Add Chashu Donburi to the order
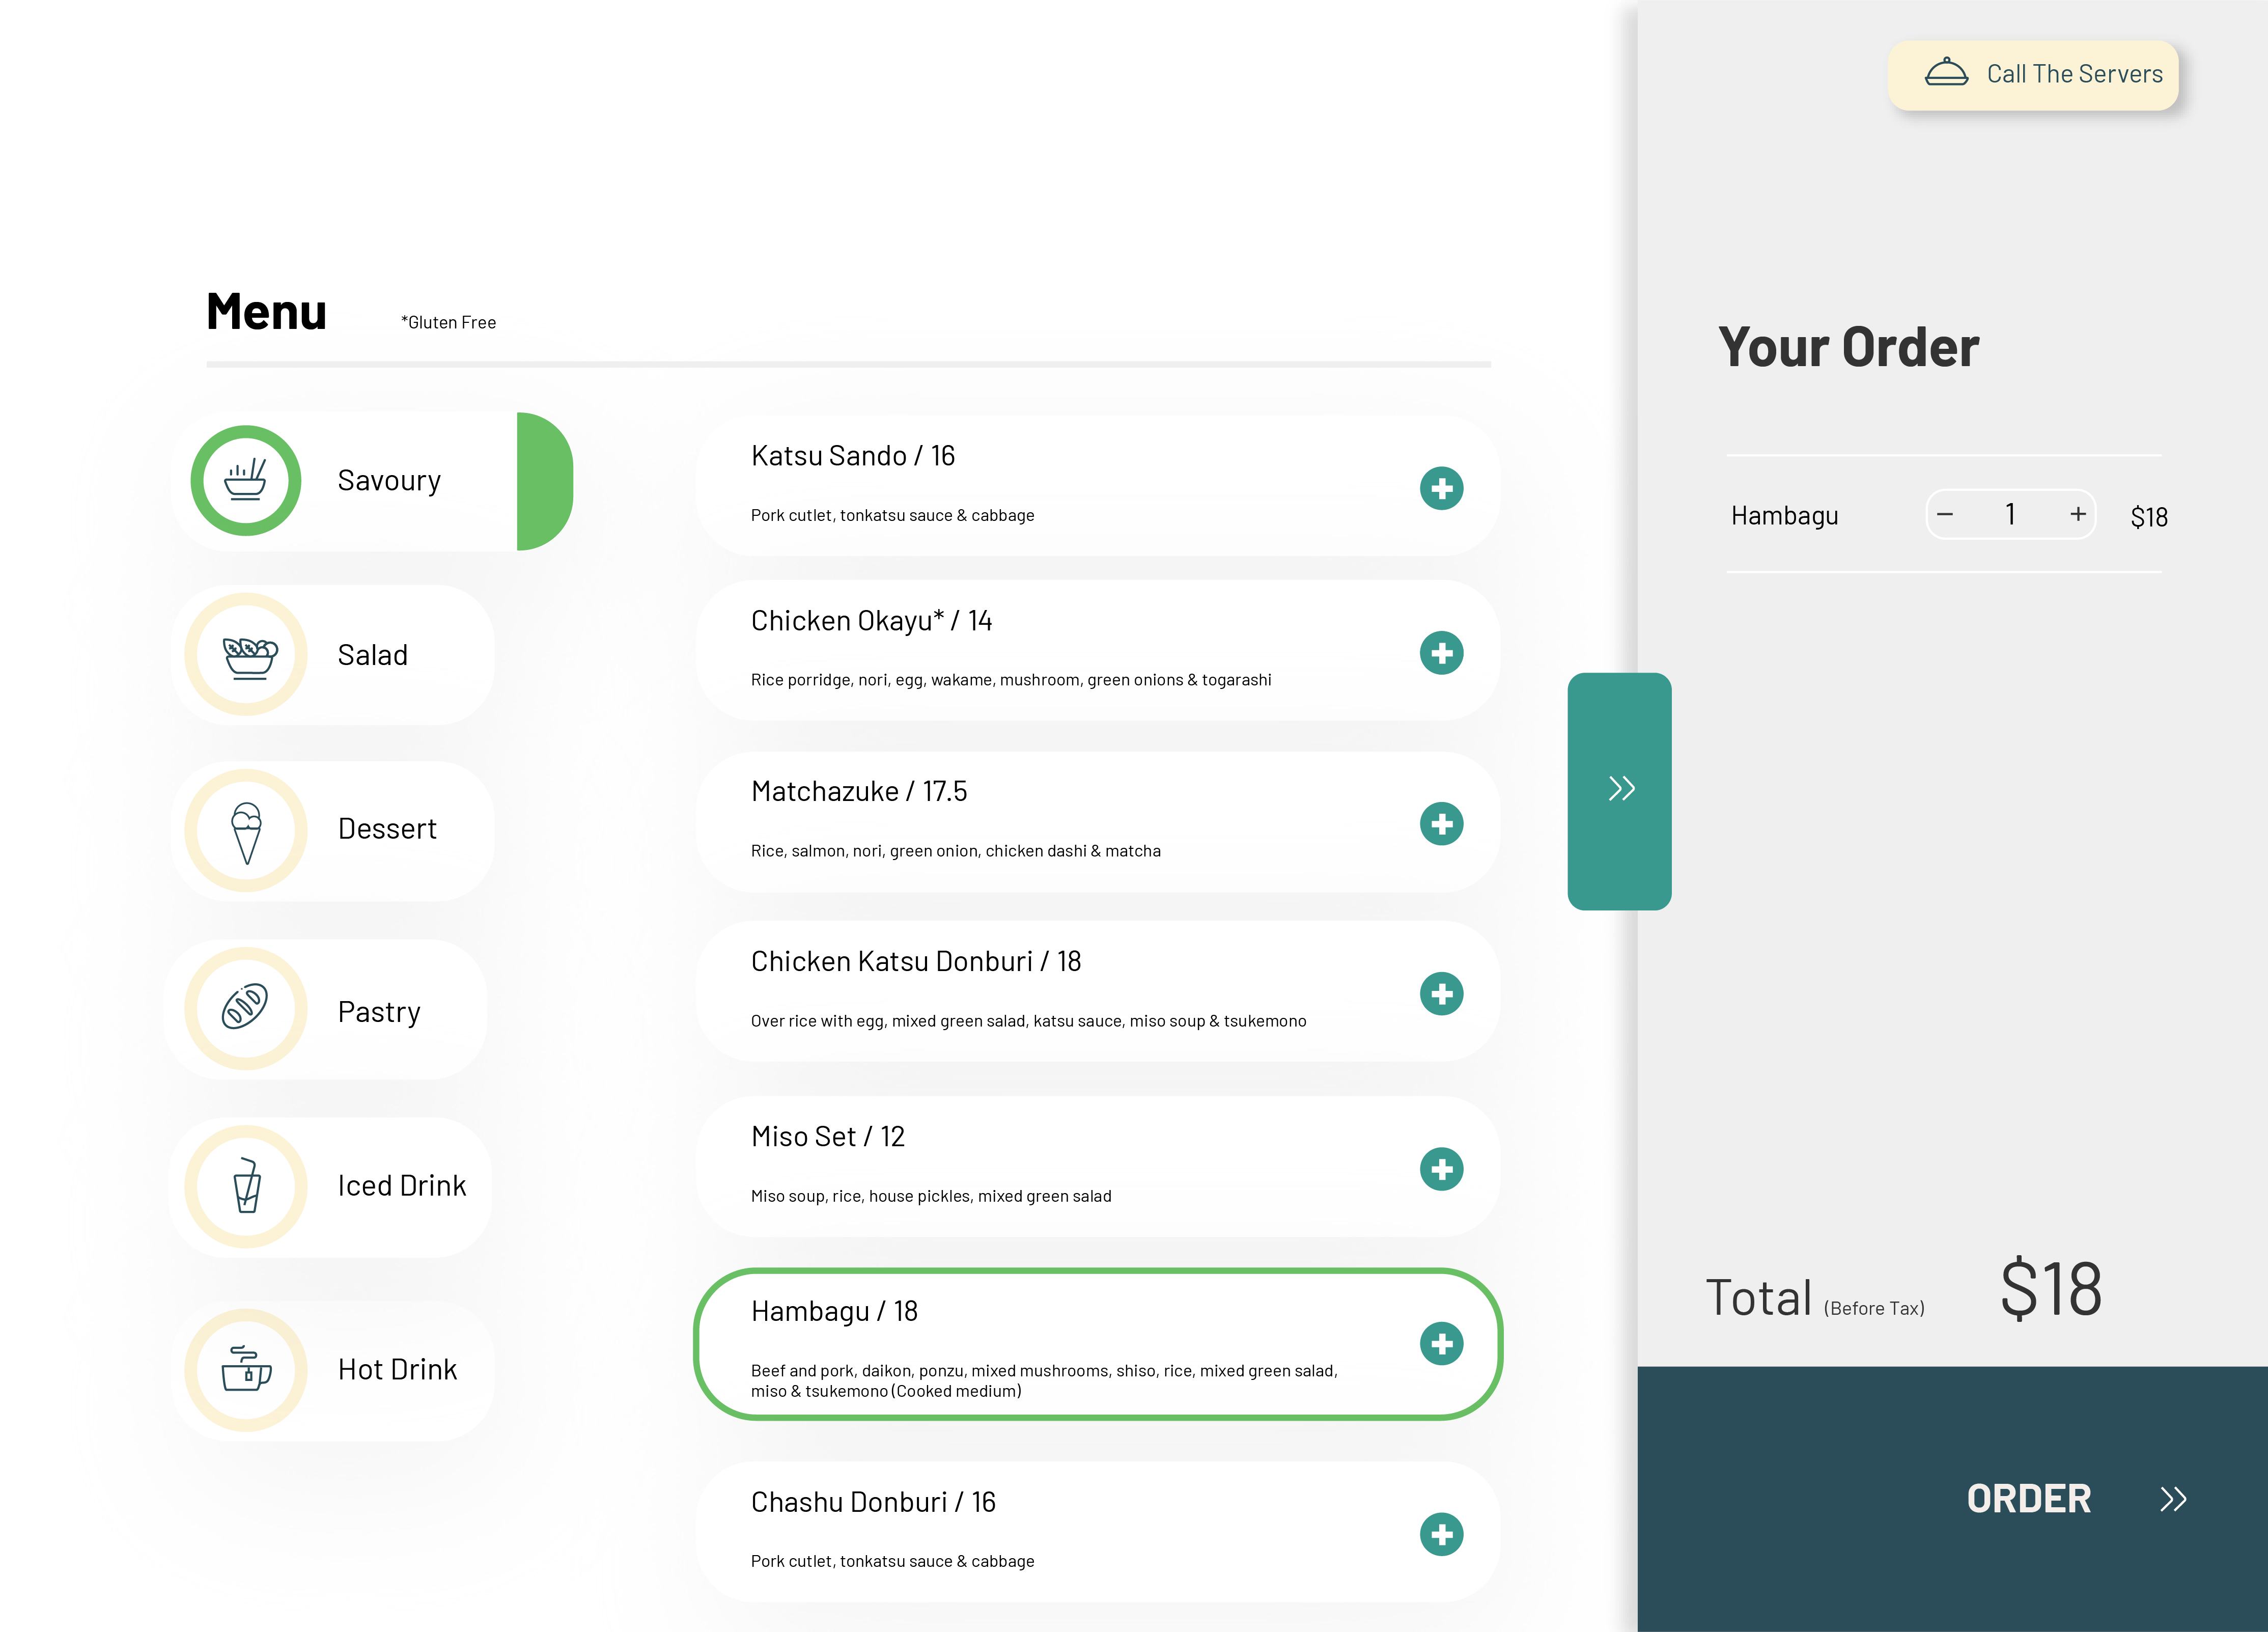This screenshot has width=2268, height=1632. pos(1441,1534)
